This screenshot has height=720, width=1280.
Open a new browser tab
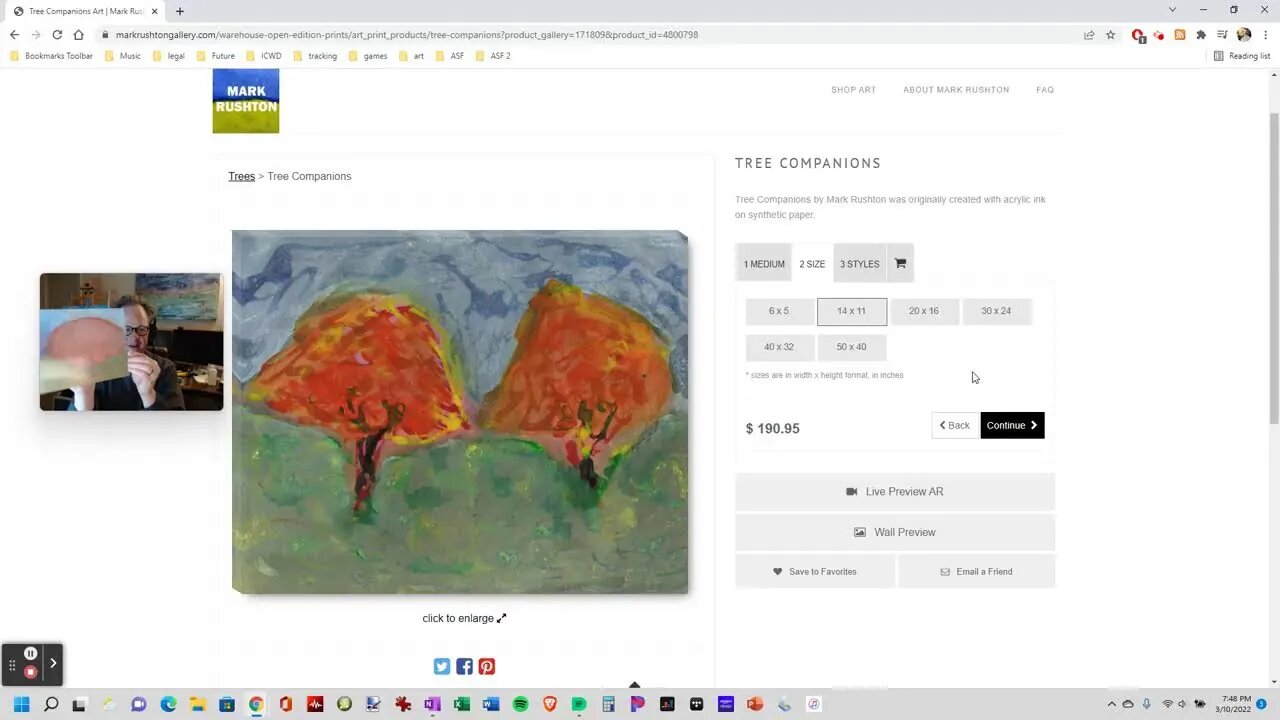click(180, 11)
